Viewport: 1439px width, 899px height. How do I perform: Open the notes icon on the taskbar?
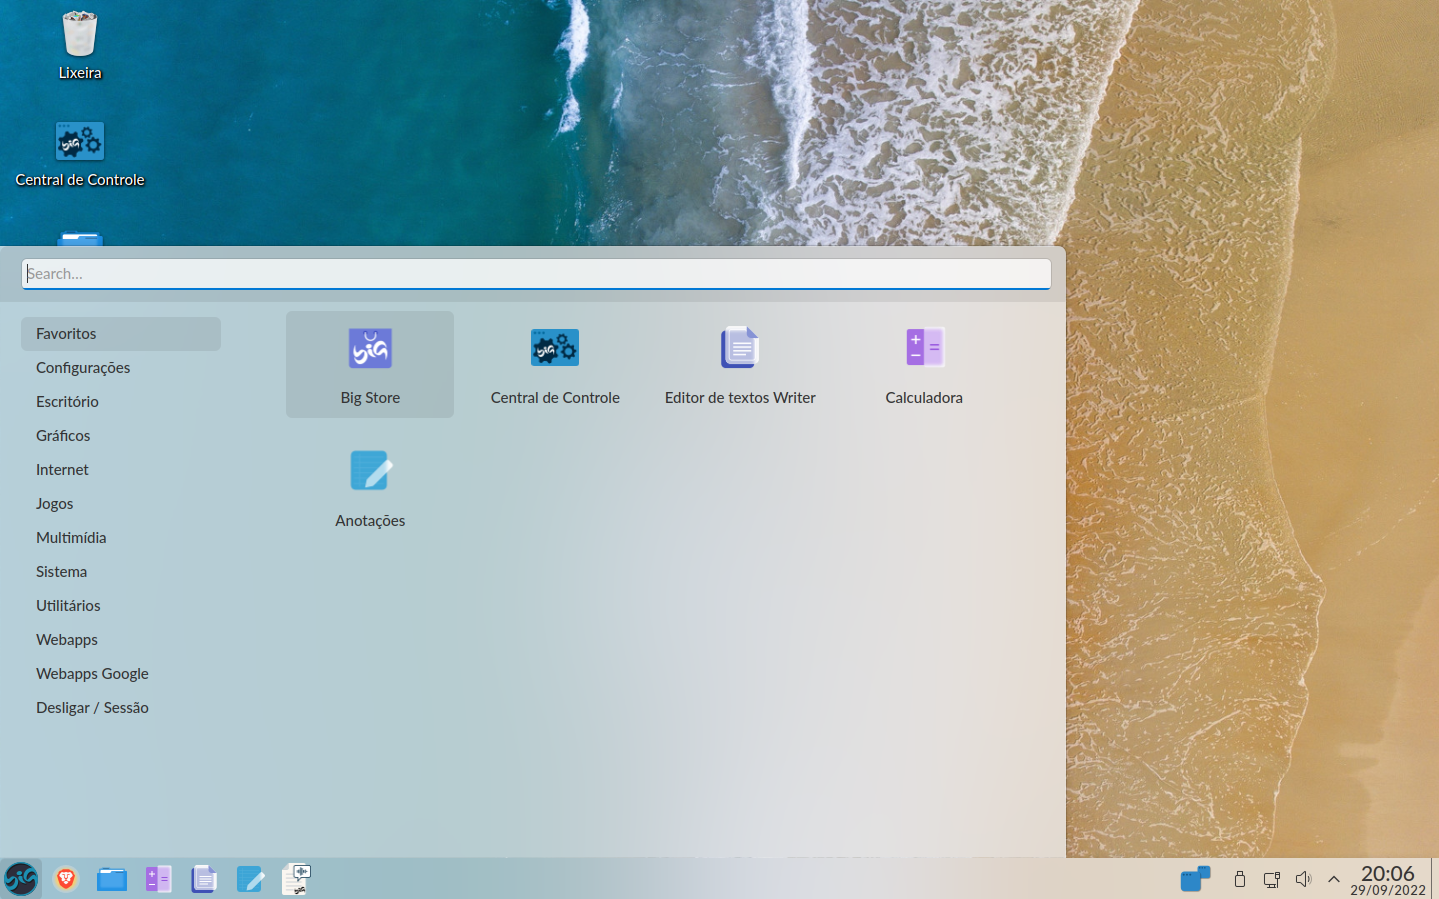click(x=250, y=879)
